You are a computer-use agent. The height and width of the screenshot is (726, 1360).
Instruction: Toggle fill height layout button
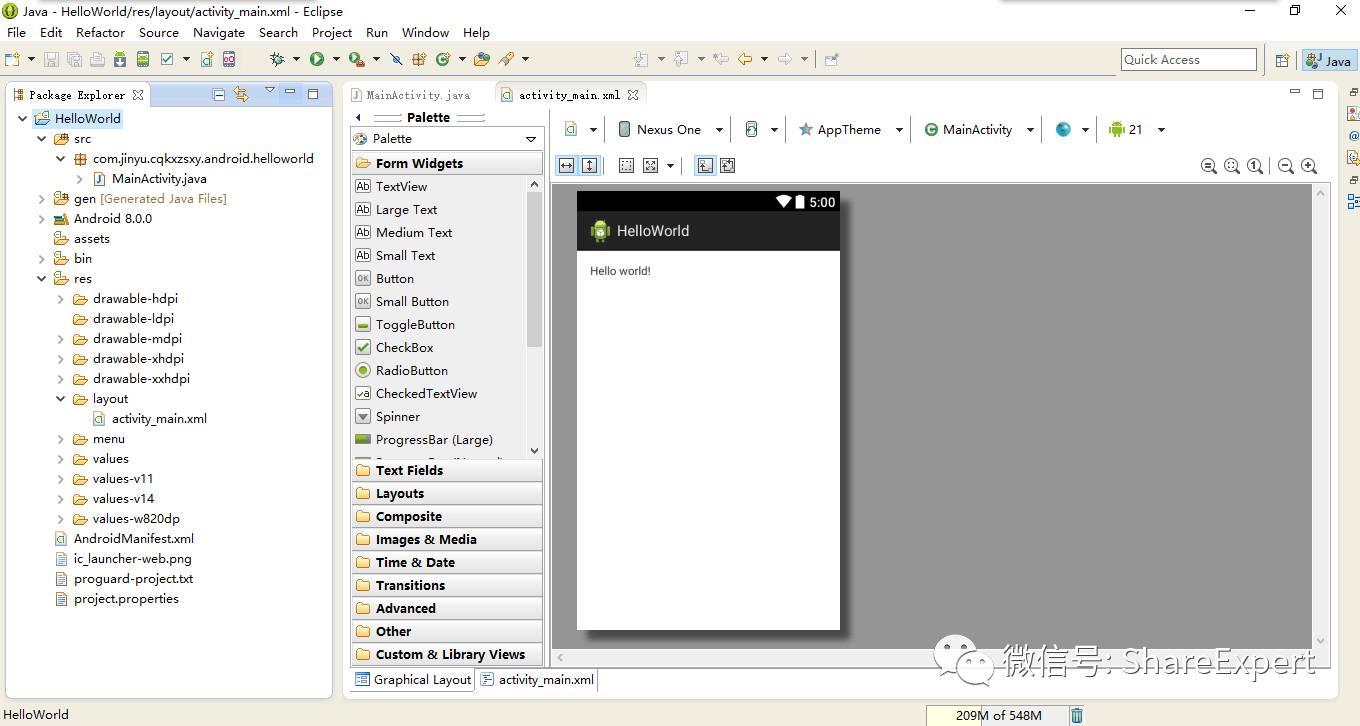coord(589,166)
